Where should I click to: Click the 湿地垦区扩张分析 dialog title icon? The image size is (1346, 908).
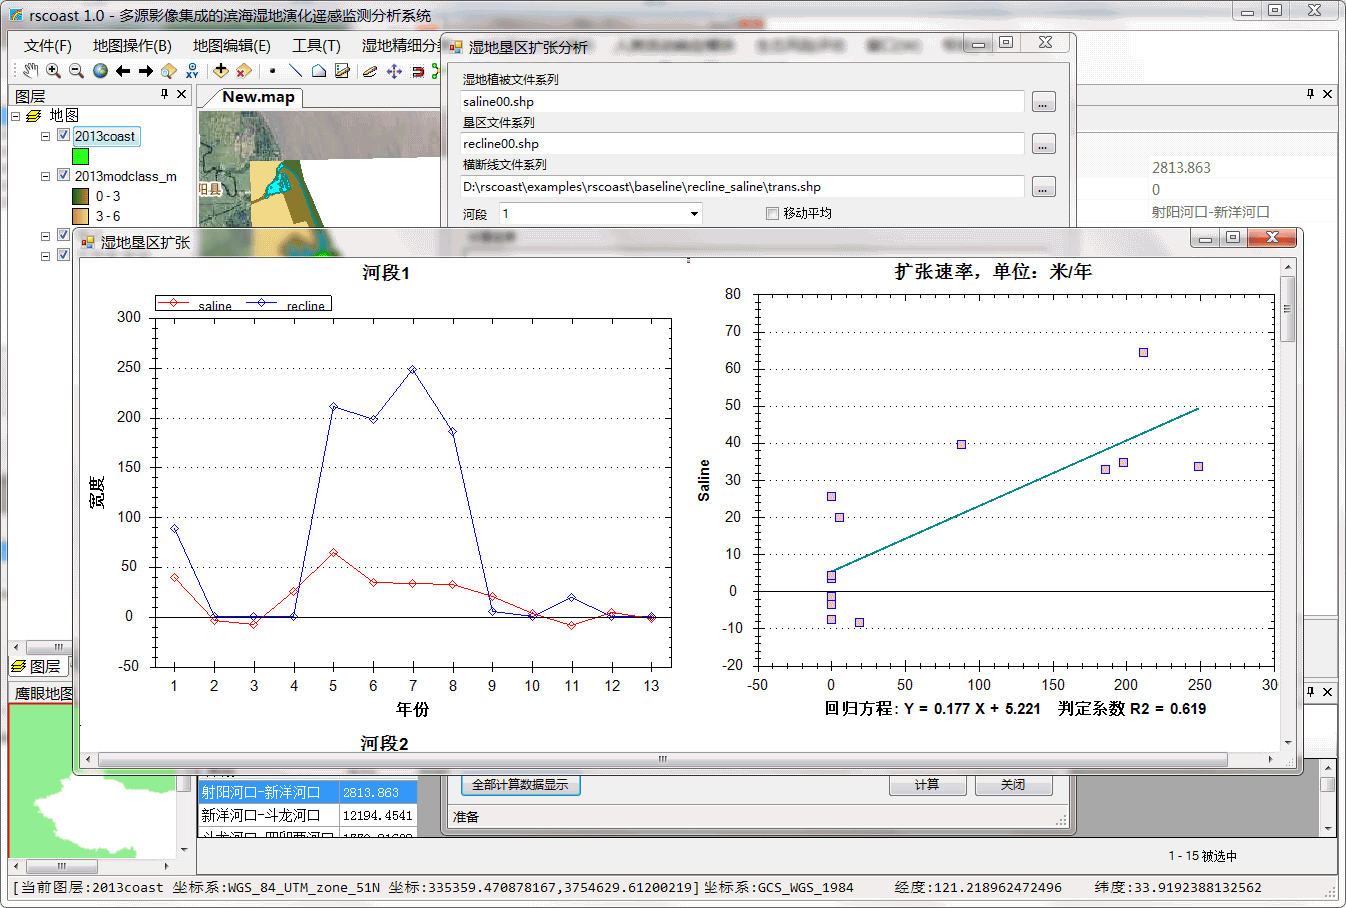[456, 47]
